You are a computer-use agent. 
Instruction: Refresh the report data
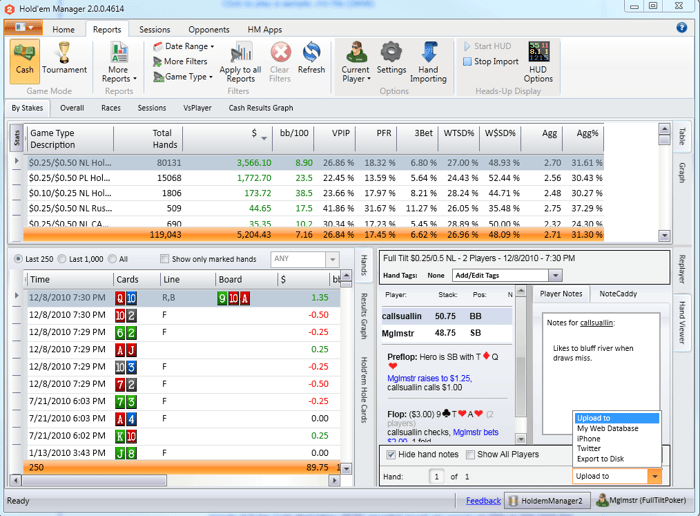311,58
